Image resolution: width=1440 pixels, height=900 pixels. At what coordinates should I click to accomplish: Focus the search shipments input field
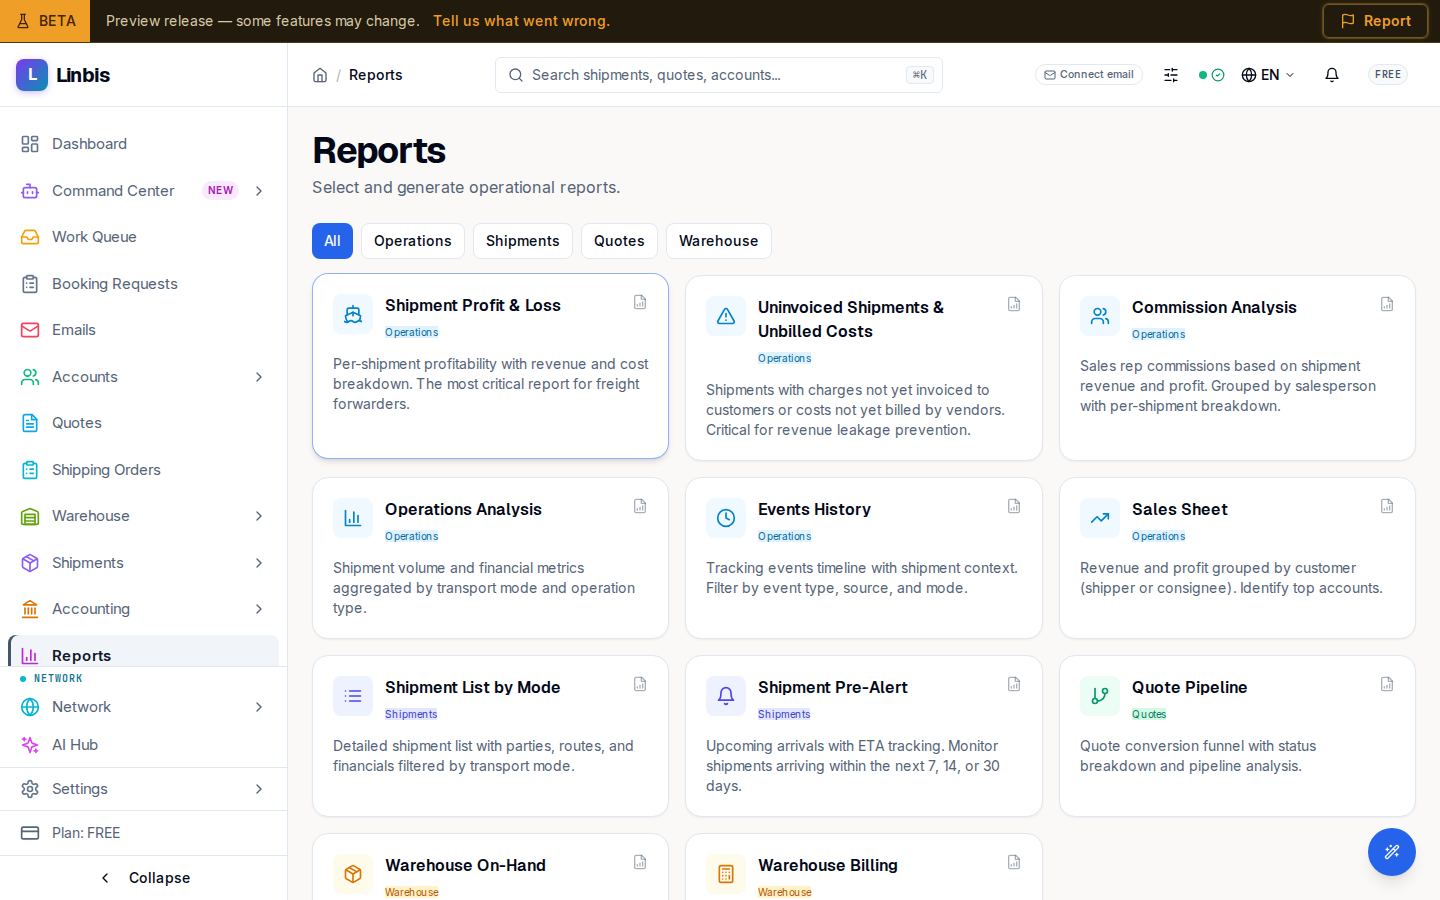719,75
